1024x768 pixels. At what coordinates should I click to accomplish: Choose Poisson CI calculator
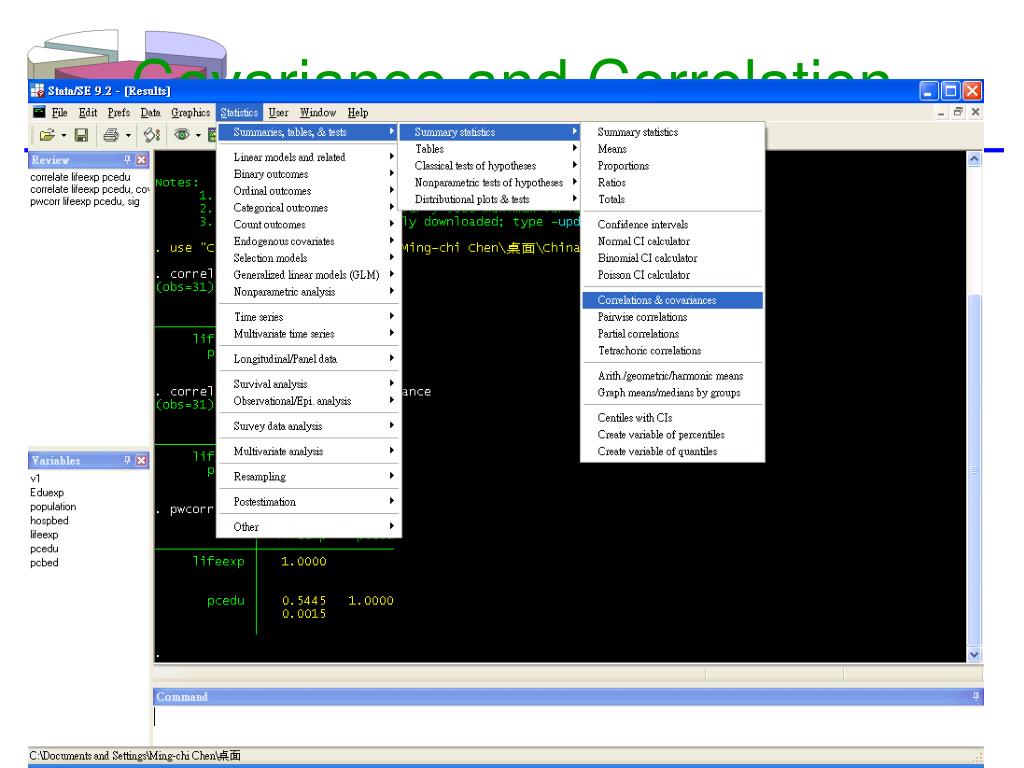tap(672, 275)
